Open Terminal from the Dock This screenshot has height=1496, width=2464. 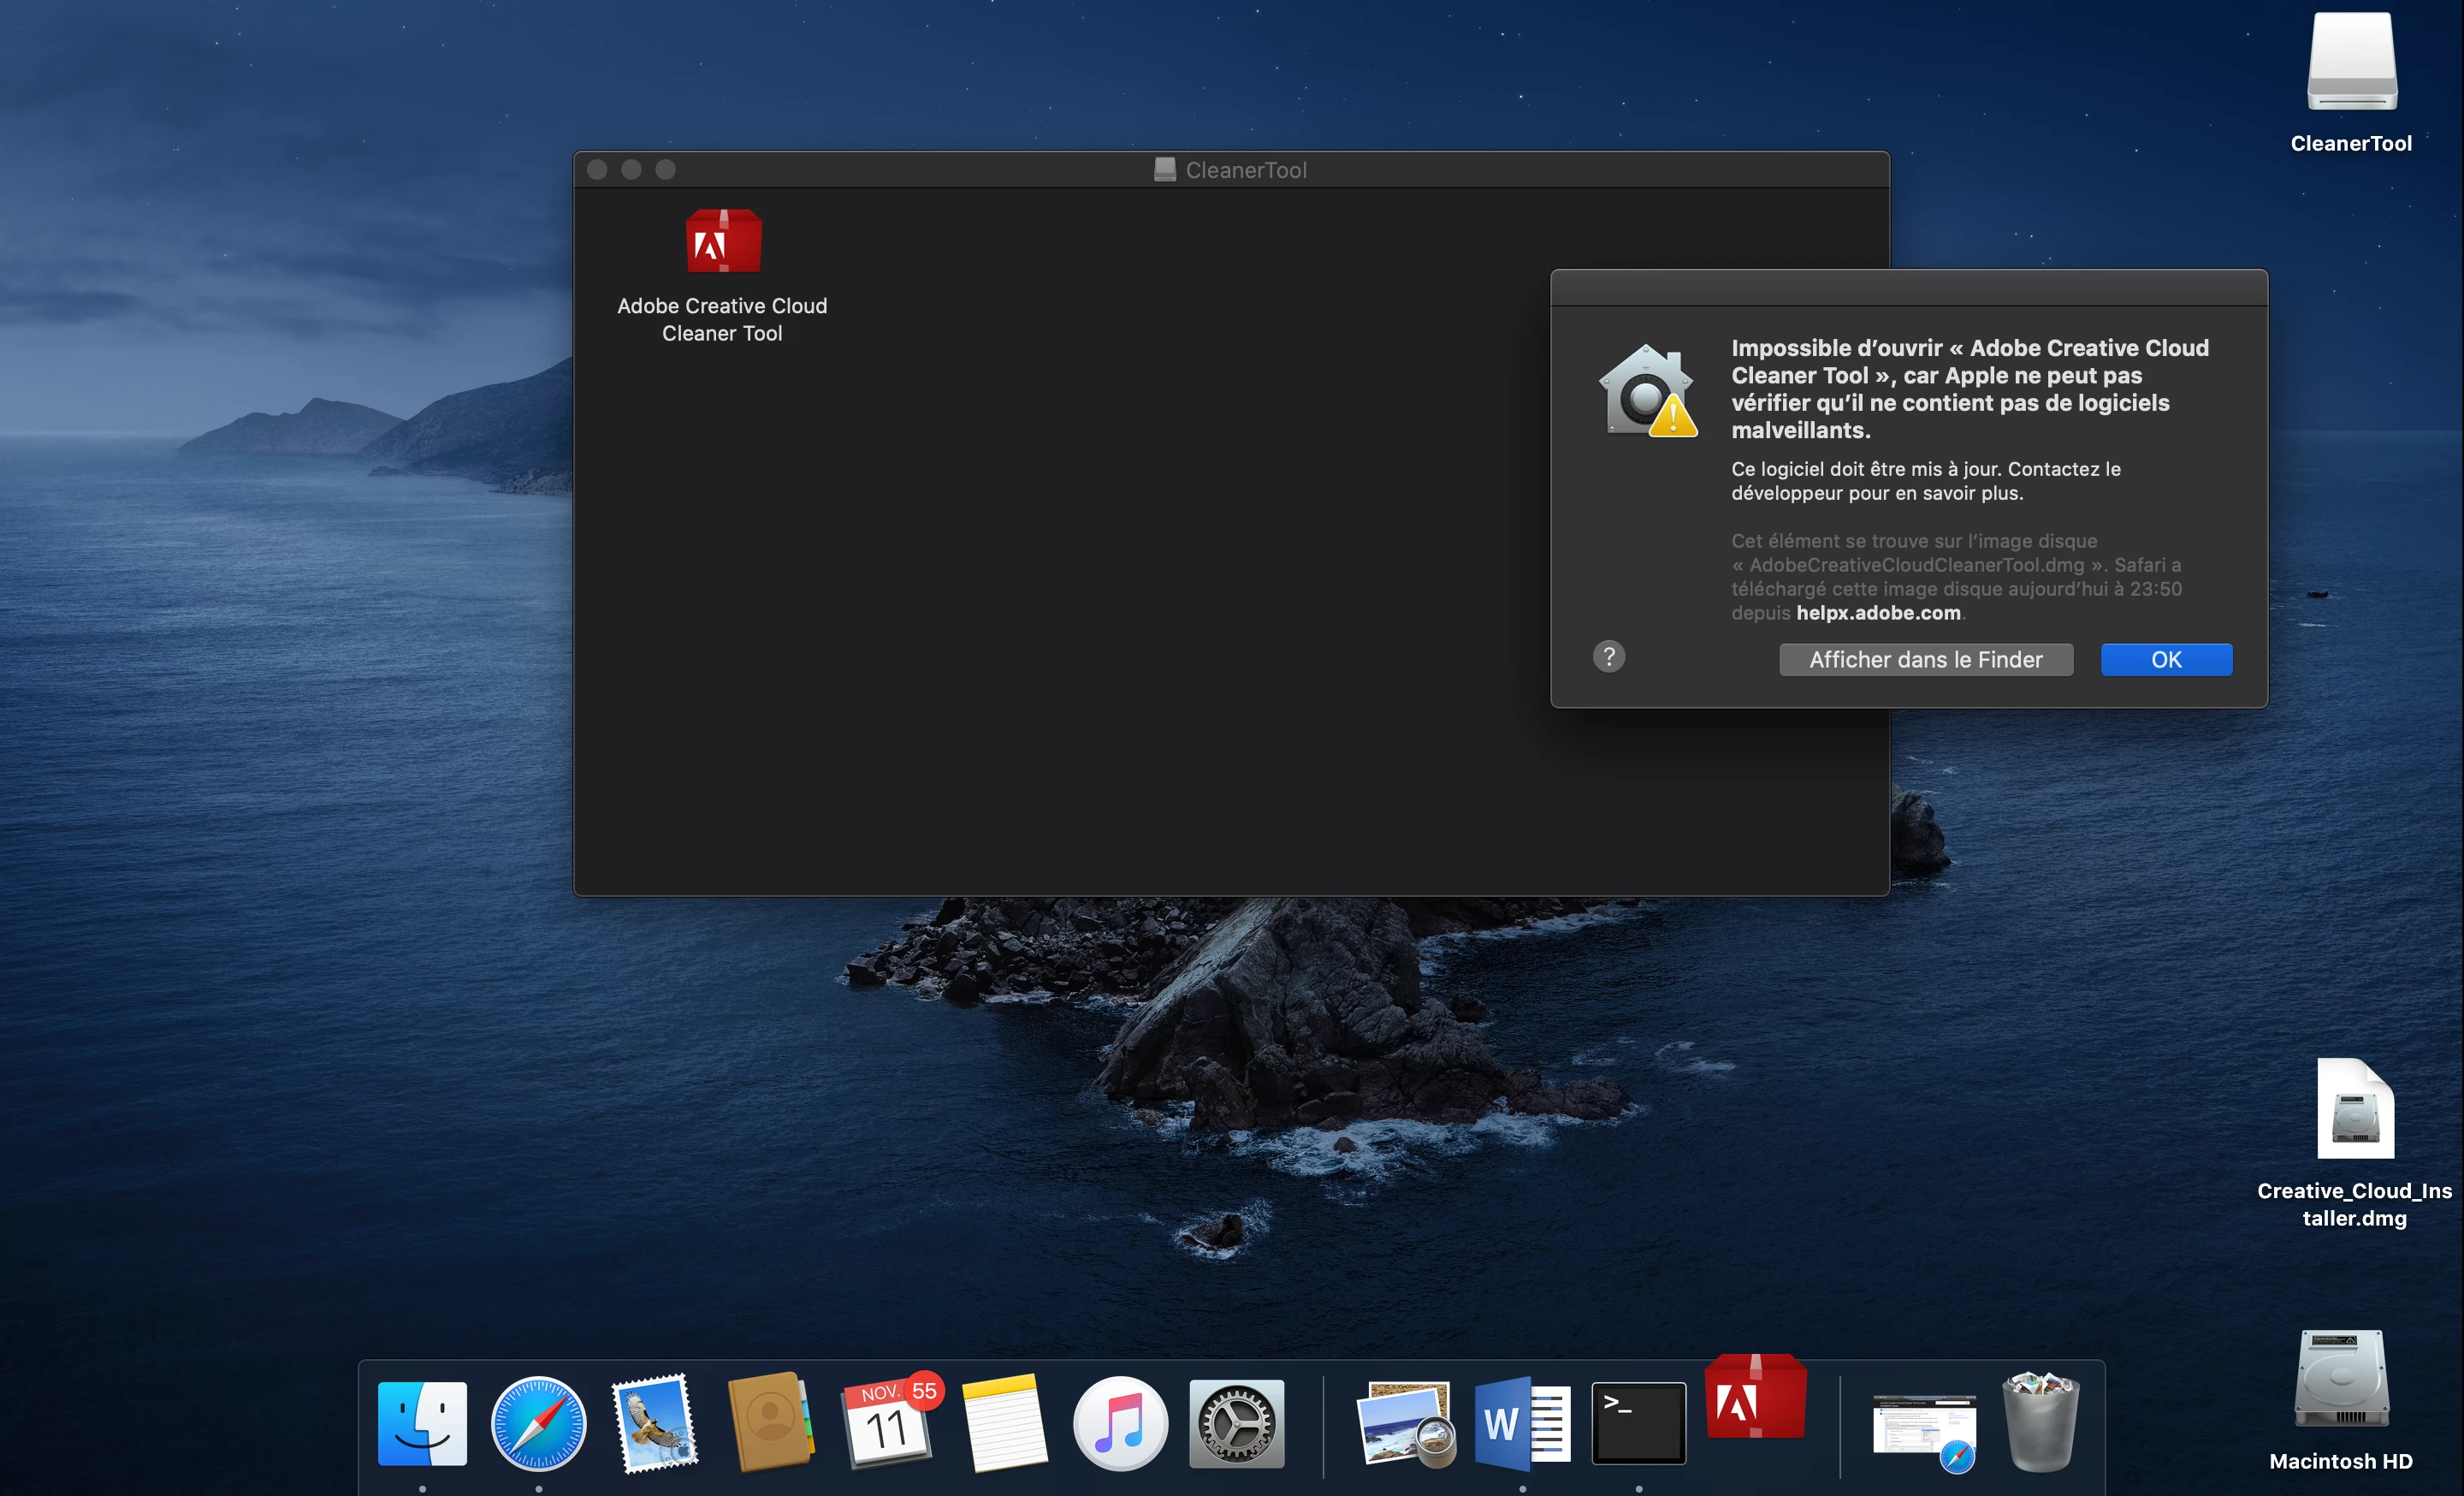[1638, 1423]
